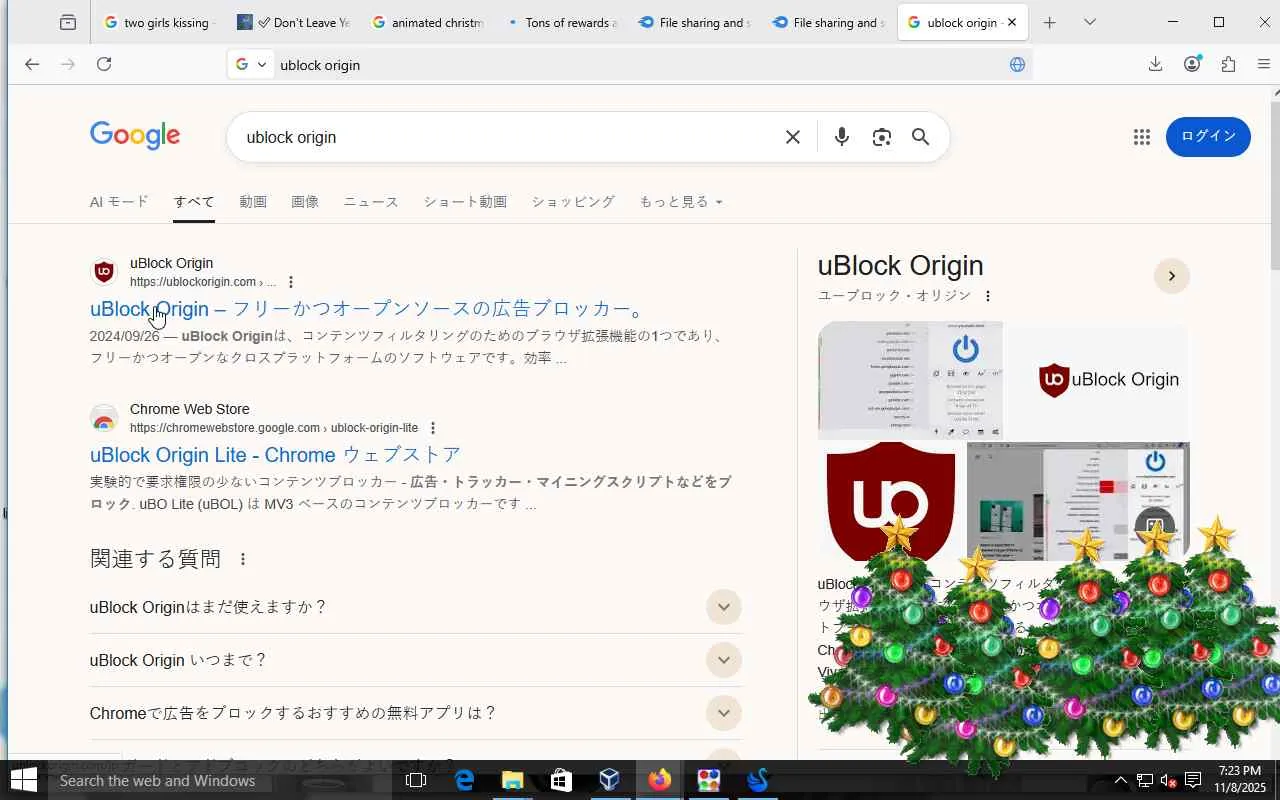Expand question about Chrome ad-blocking apps
This screenshot has width=1280, height=800.
pos(723,713)
